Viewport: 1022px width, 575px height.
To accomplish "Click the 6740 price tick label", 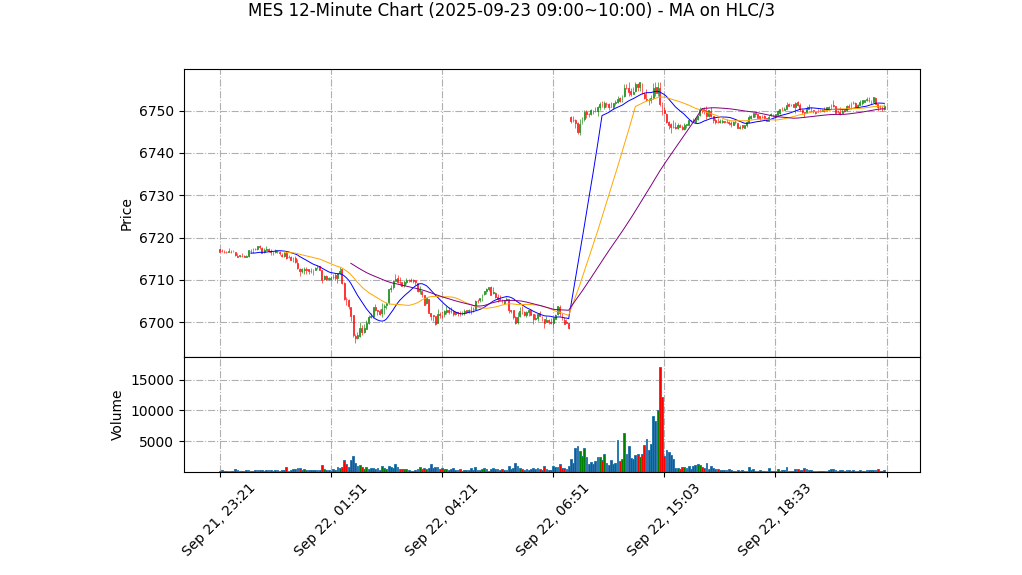I will (x=156, y=154).
